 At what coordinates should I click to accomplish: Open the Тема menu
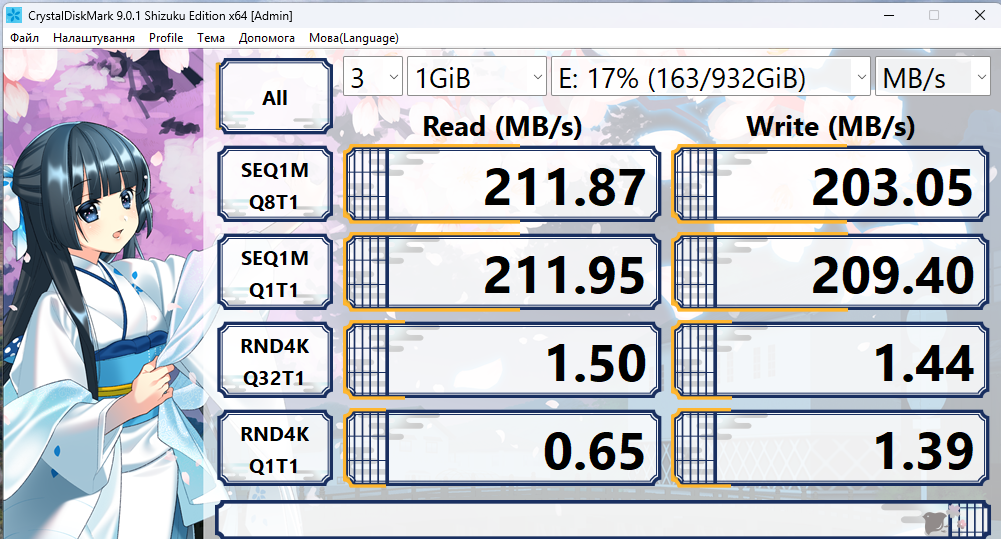click(211, 38)
